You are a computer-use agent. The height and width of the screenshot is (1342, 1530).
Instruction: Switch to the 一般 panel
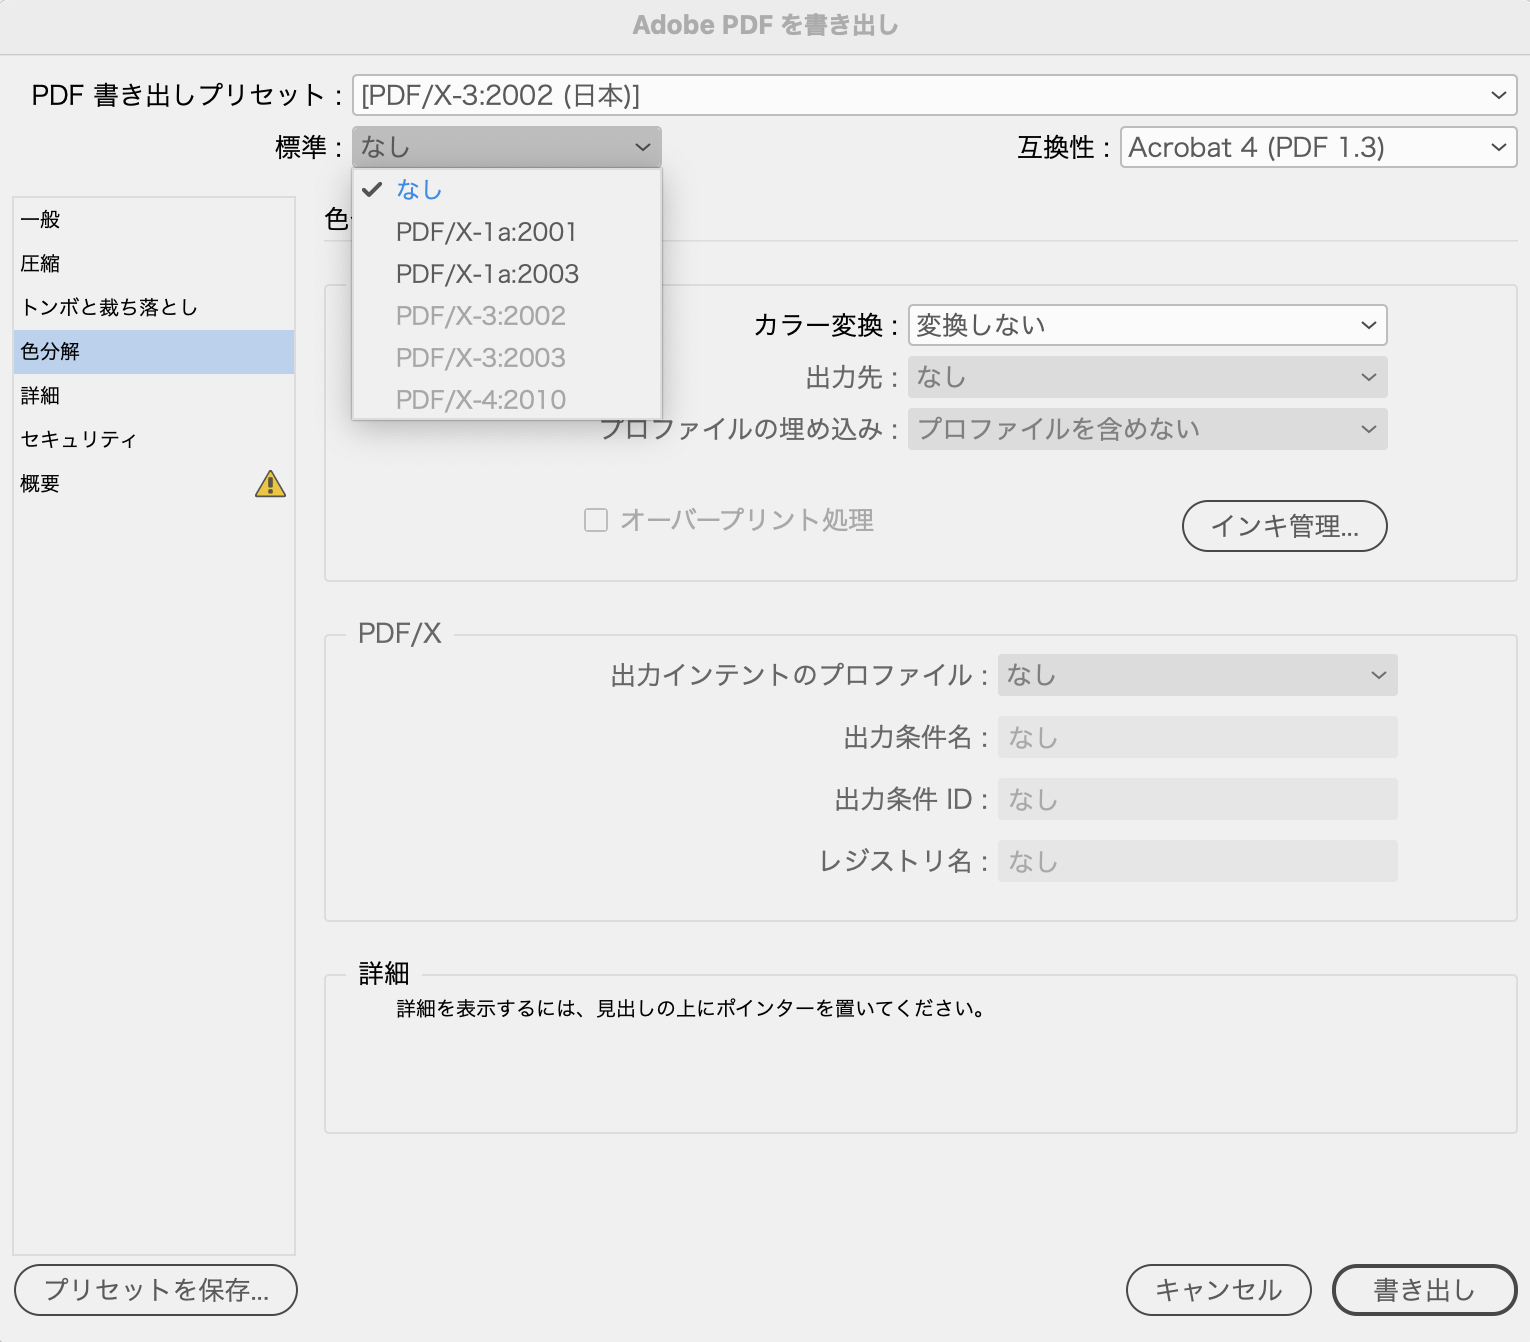coord(154,219)
